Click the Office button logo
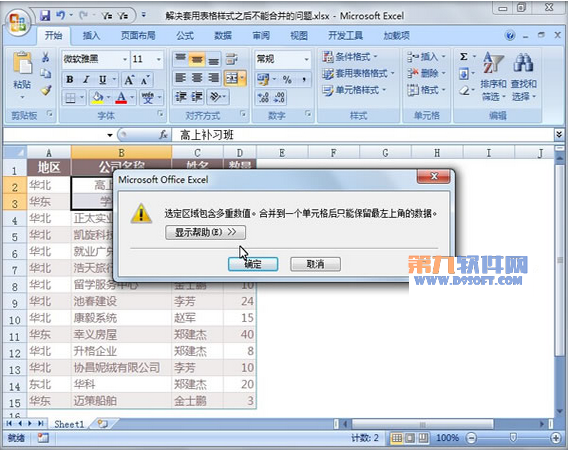The image size is (568, 450). pyautogui.click(x=17, y=22)
